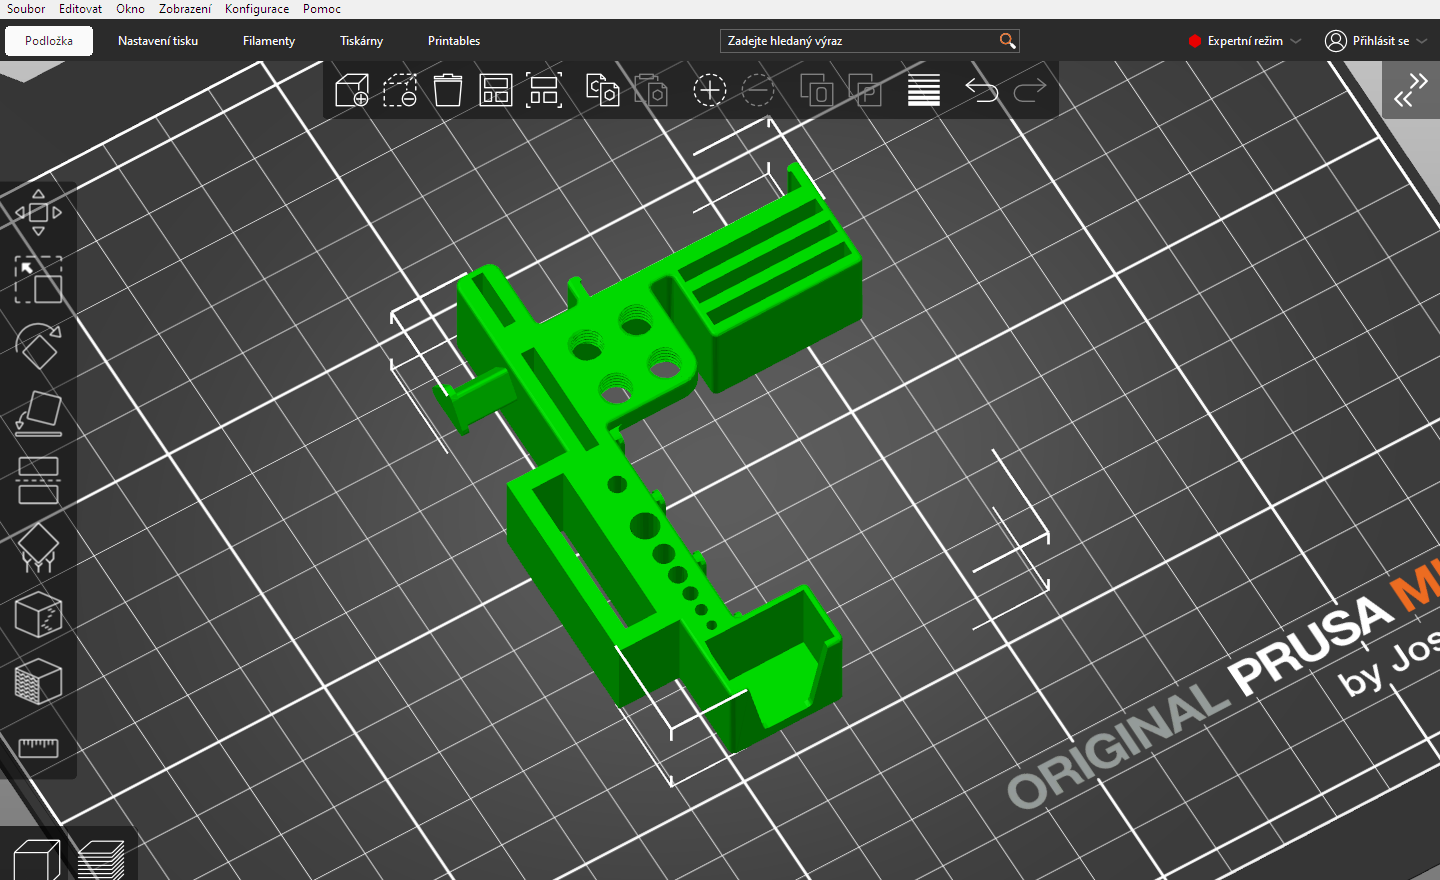Open the Soubor menu
The width and height of the screenshot is (1440, 880).
[26, 9]
